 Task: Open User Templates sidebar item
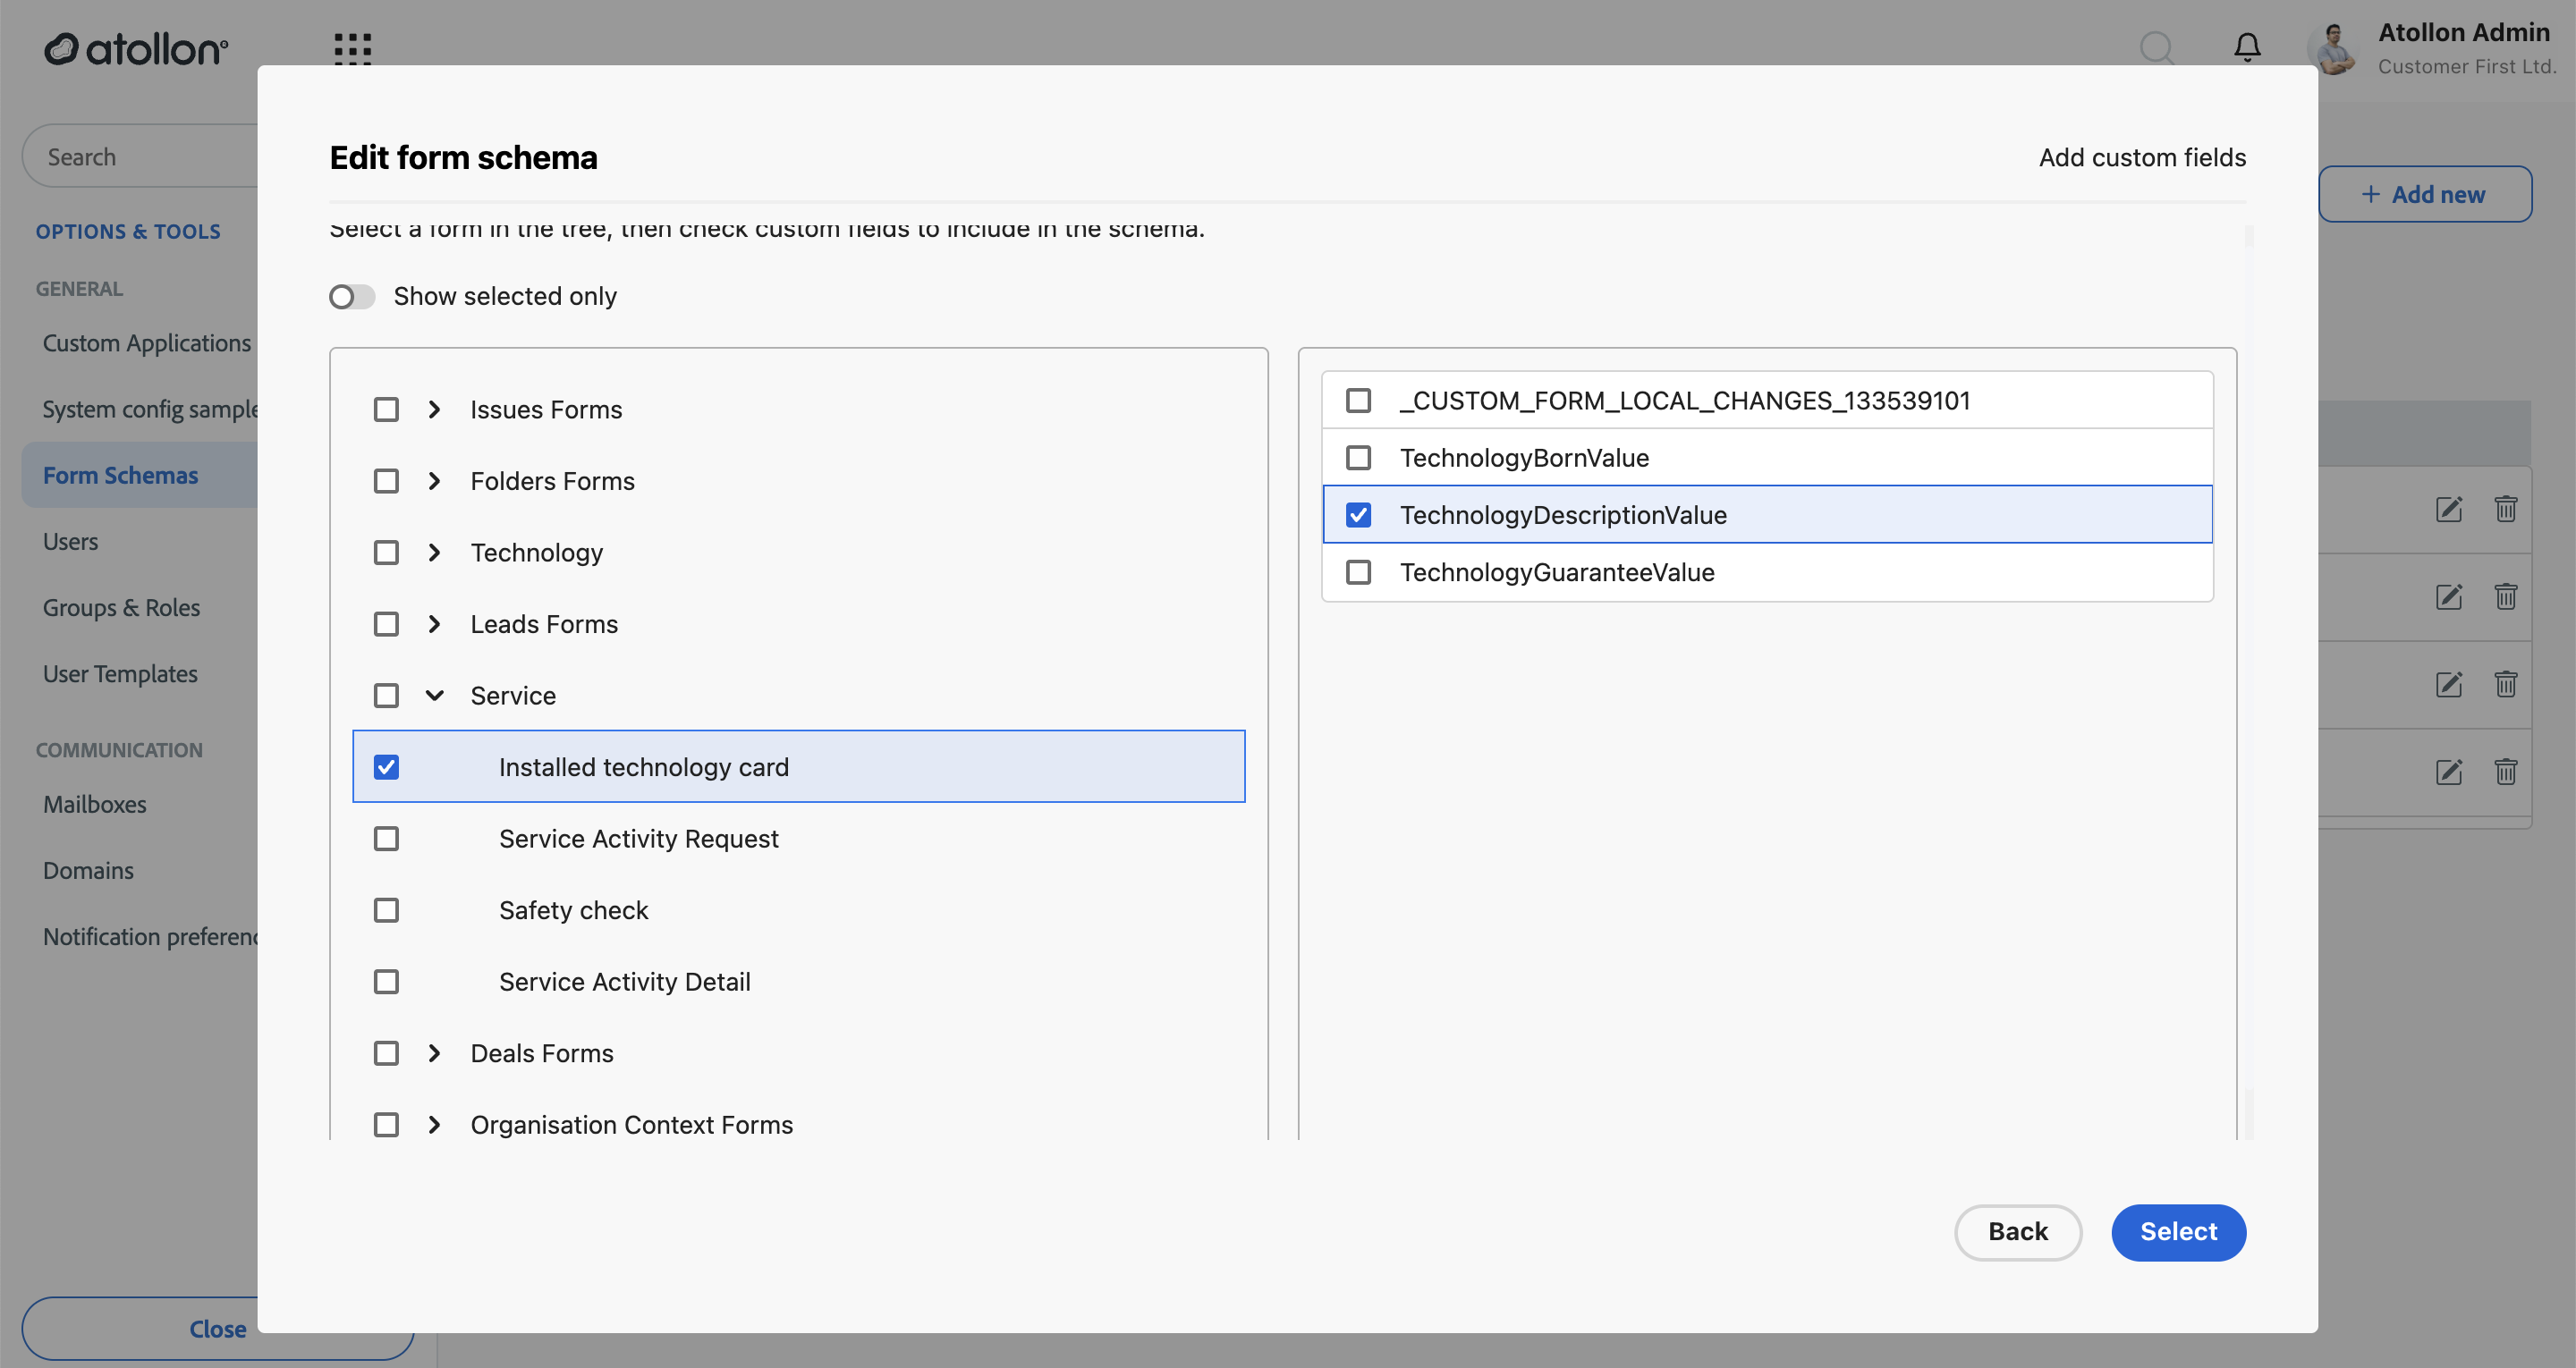(x=120, y=673)
